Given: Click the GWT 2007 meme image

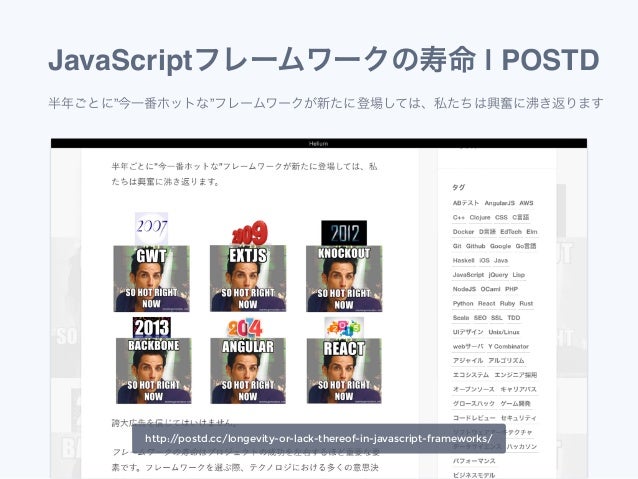Looking at the screenshot, I should click(151, 278).
